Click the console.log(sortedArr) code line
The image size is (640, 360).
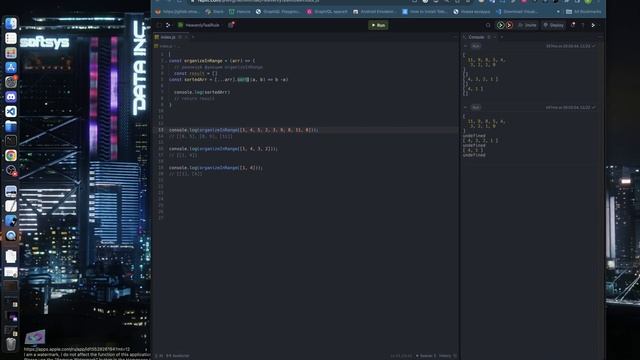[x=202, y=92]
